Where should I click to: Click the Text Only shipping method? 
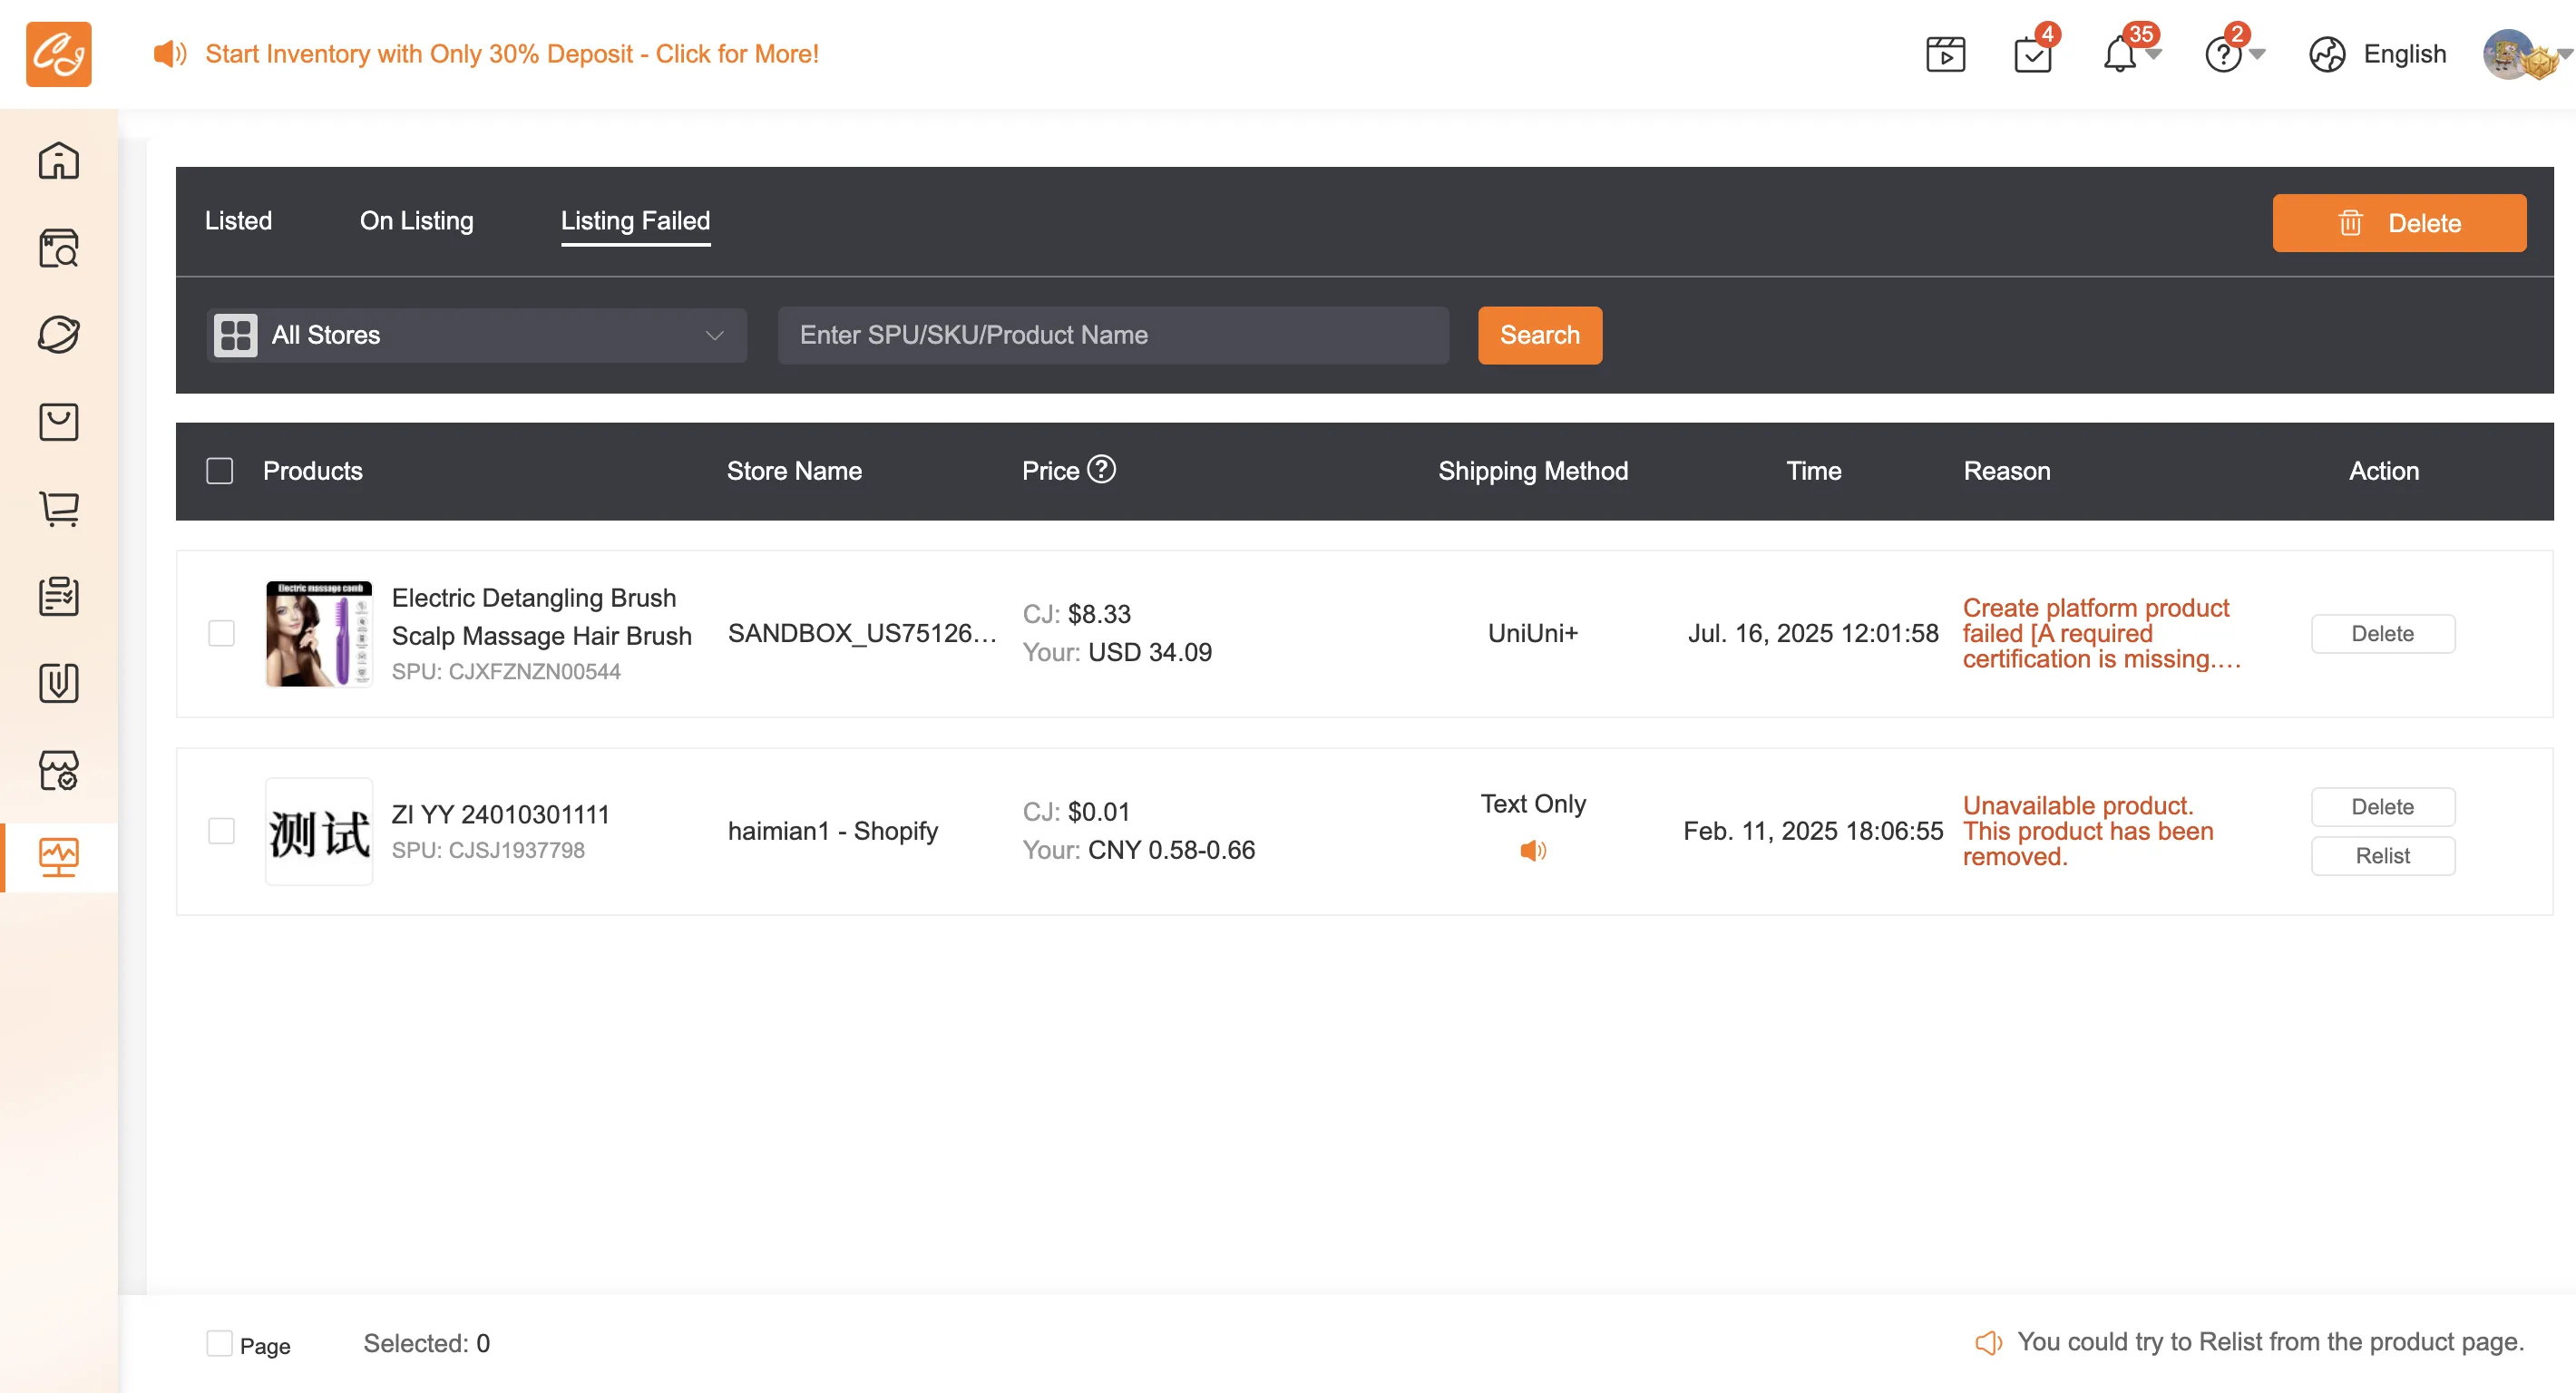(1532, 804)
